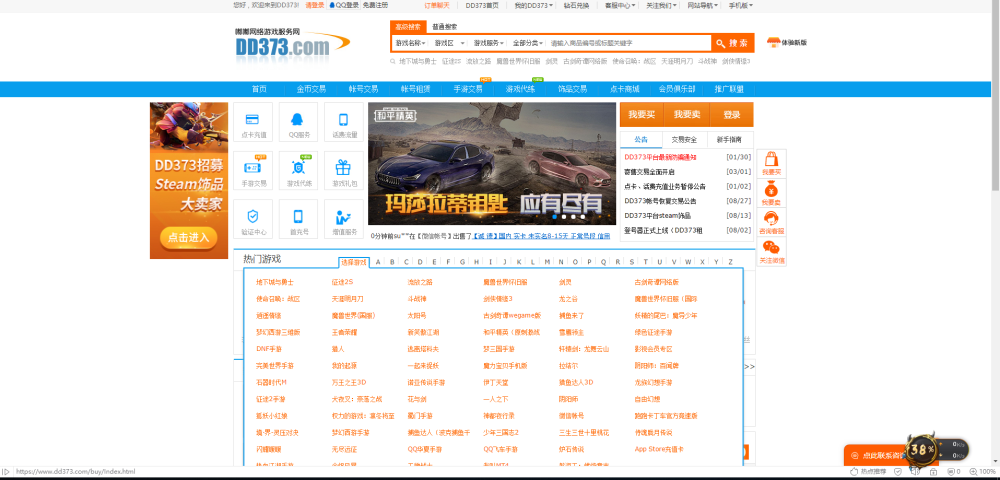Go to 金币交易 in the nav bar

point(311,89)
